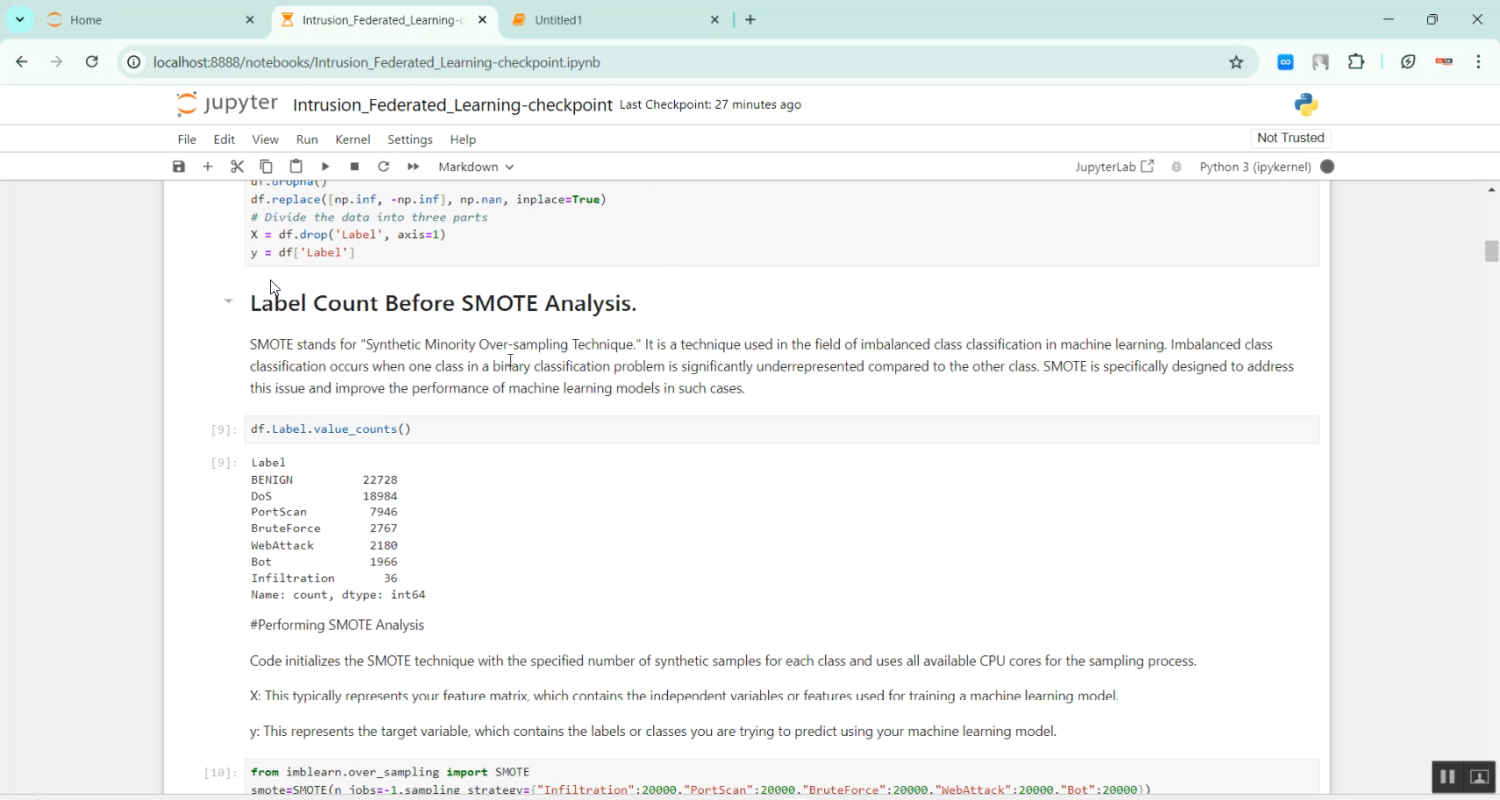This screenshot has width=1500, height=800.
Task: Click the Last Checkpoint timestamp text
Action: (x=710, y=105)
